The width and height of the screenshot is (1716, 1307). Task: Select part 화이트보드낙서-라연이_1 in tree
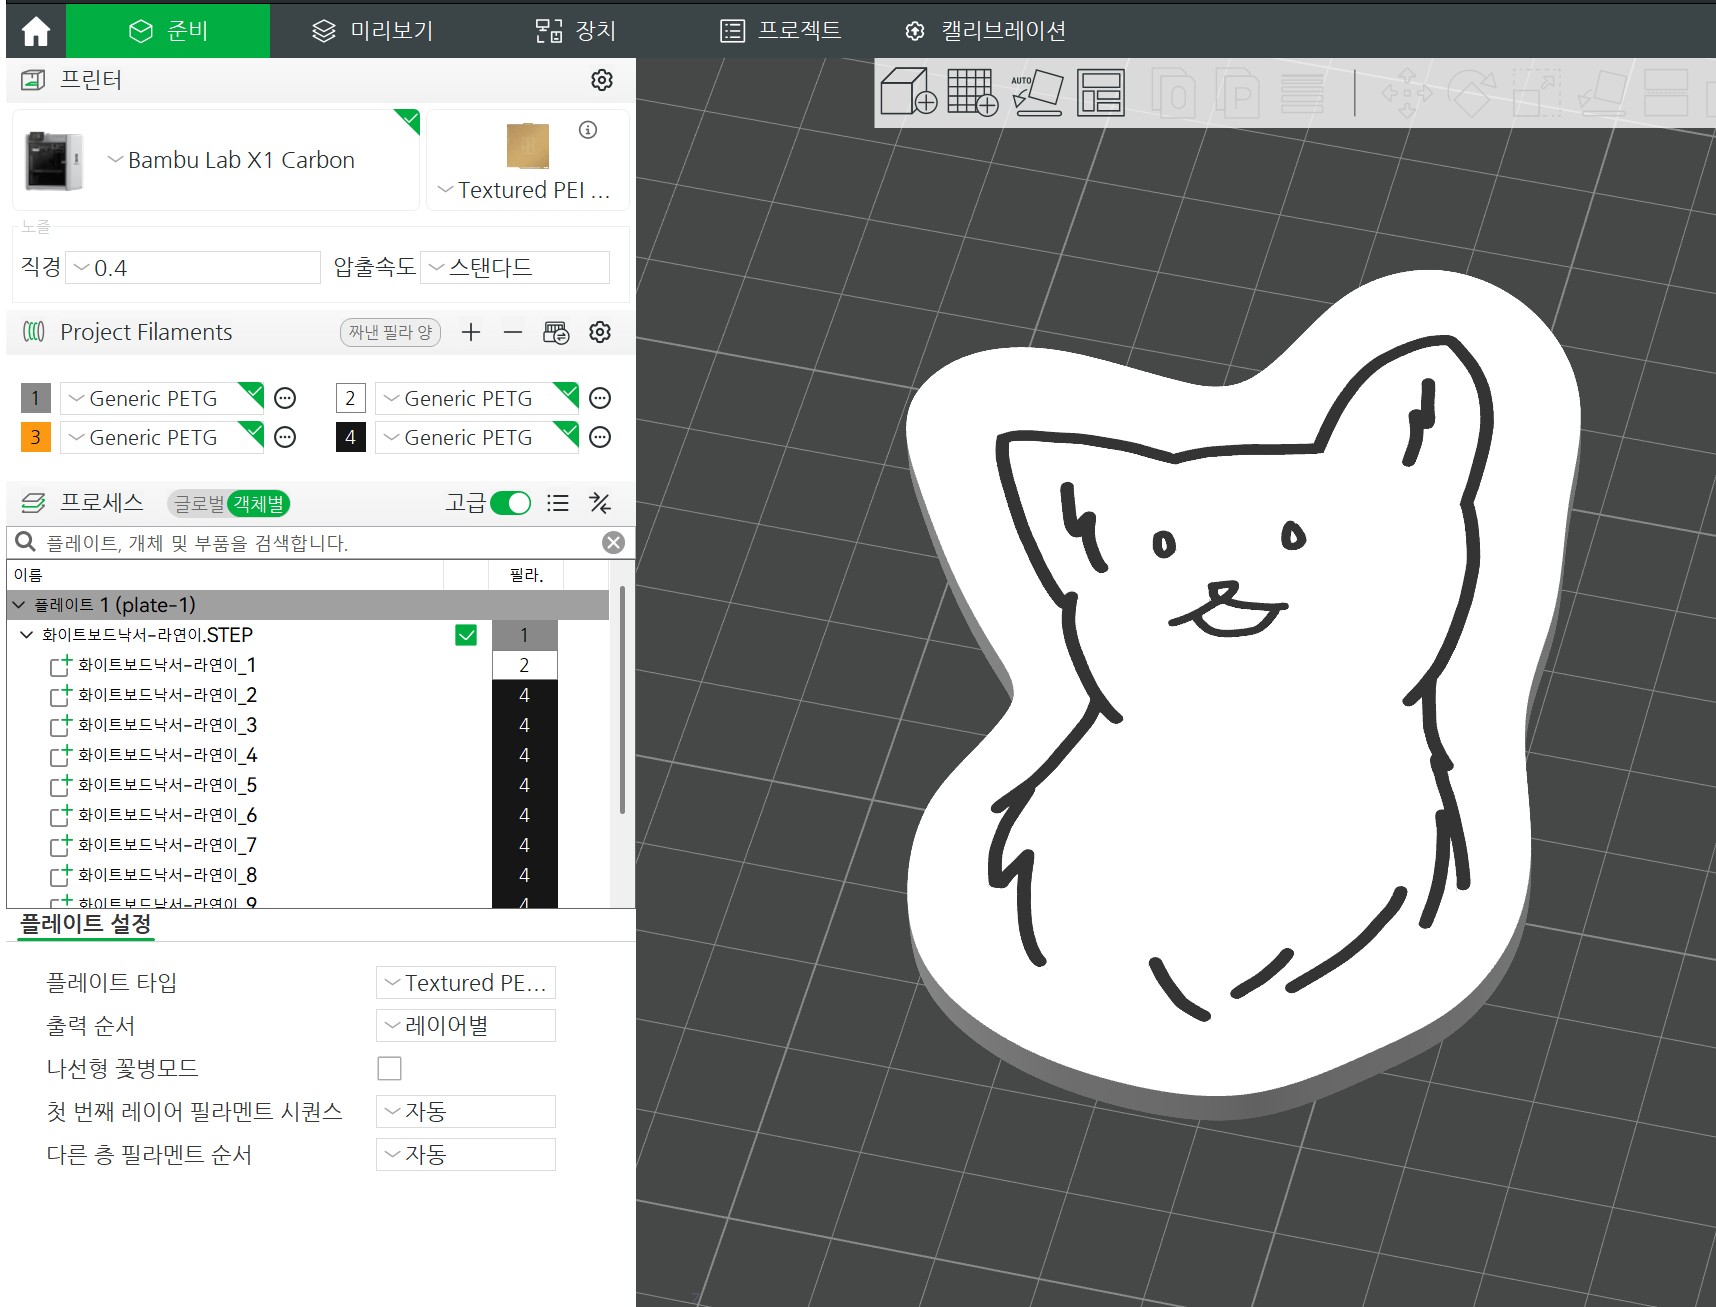pyautogui.click(x=167, y=665)
